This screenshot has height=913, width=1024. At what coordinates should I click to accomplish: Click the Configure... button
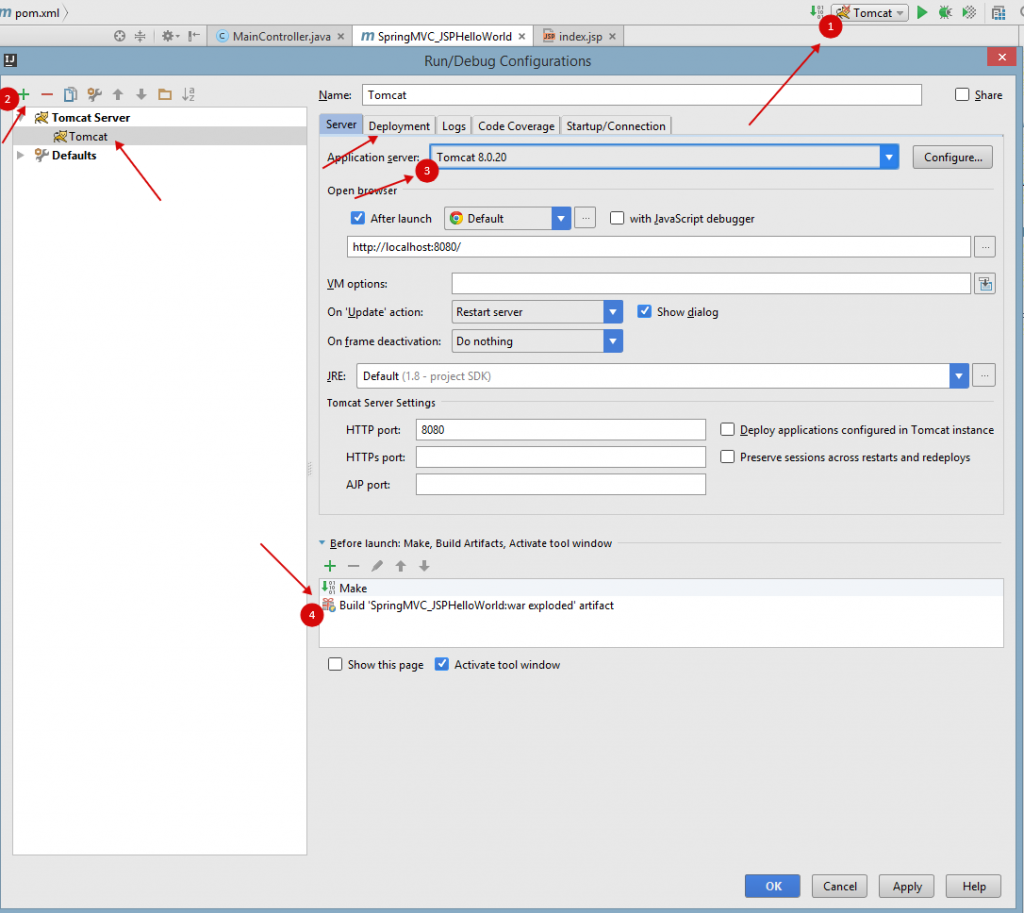952,157
